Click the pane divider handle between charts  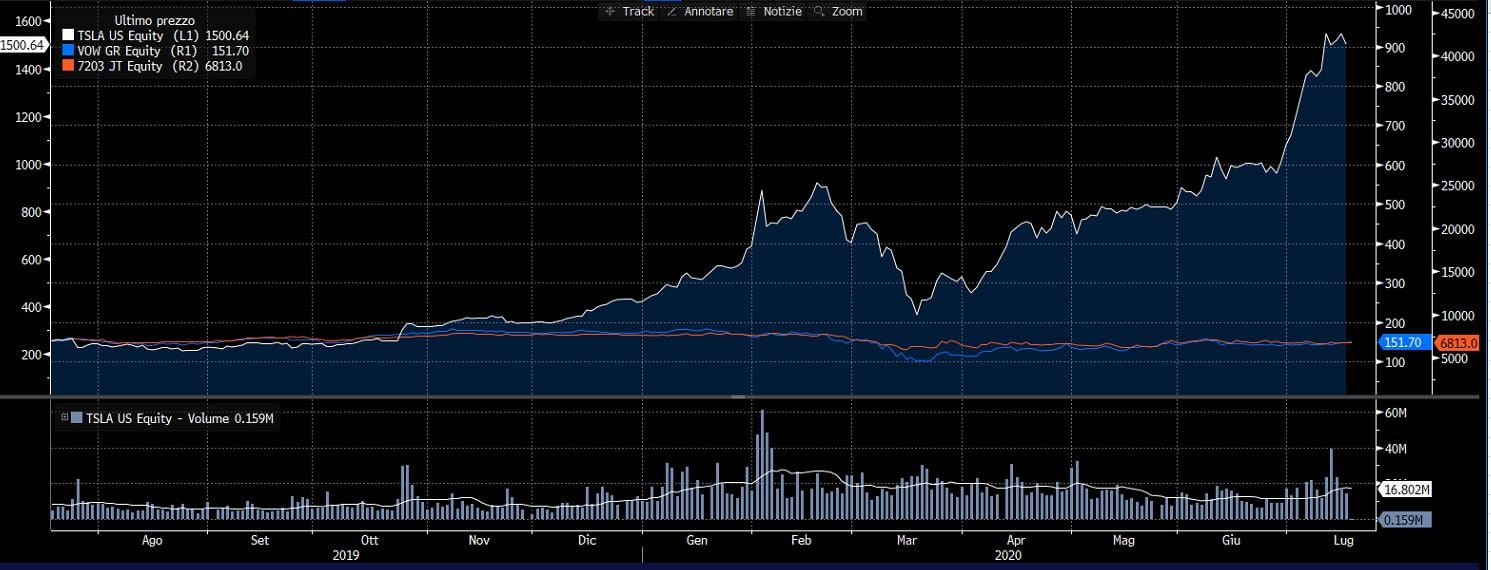click(738, 397)
